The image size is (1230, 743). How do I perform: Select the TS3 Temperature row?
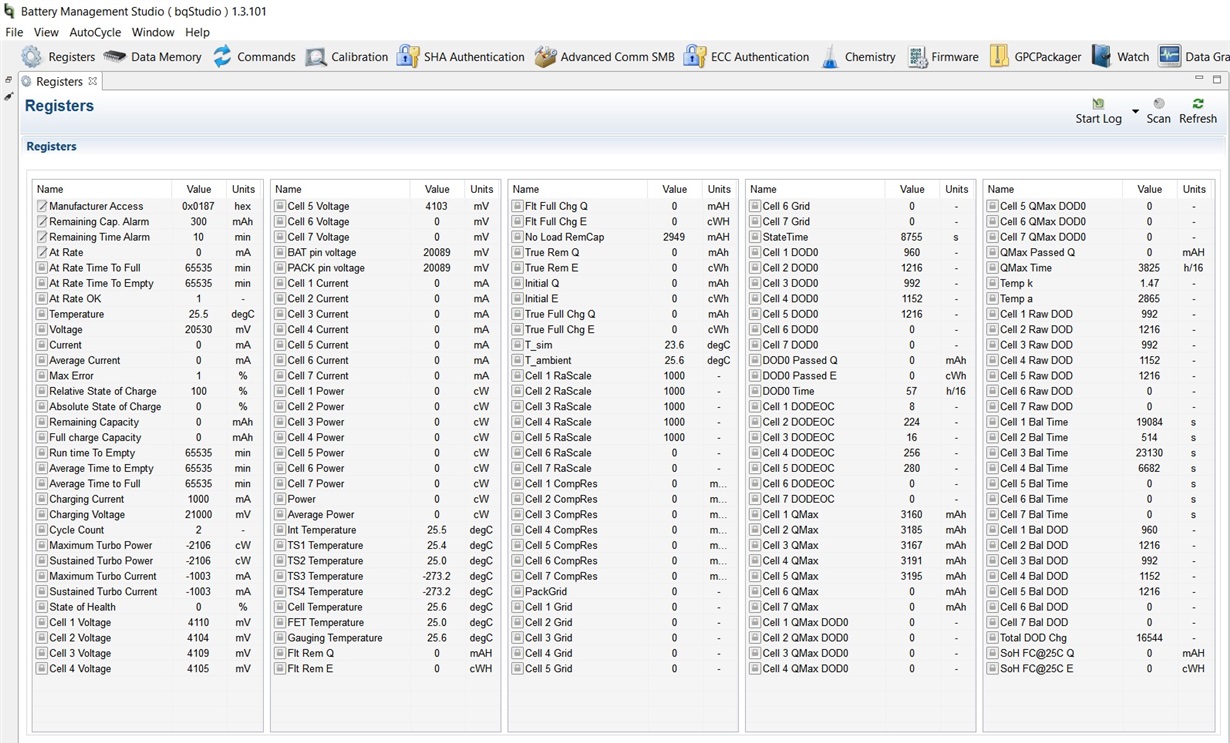pos(385,576)
